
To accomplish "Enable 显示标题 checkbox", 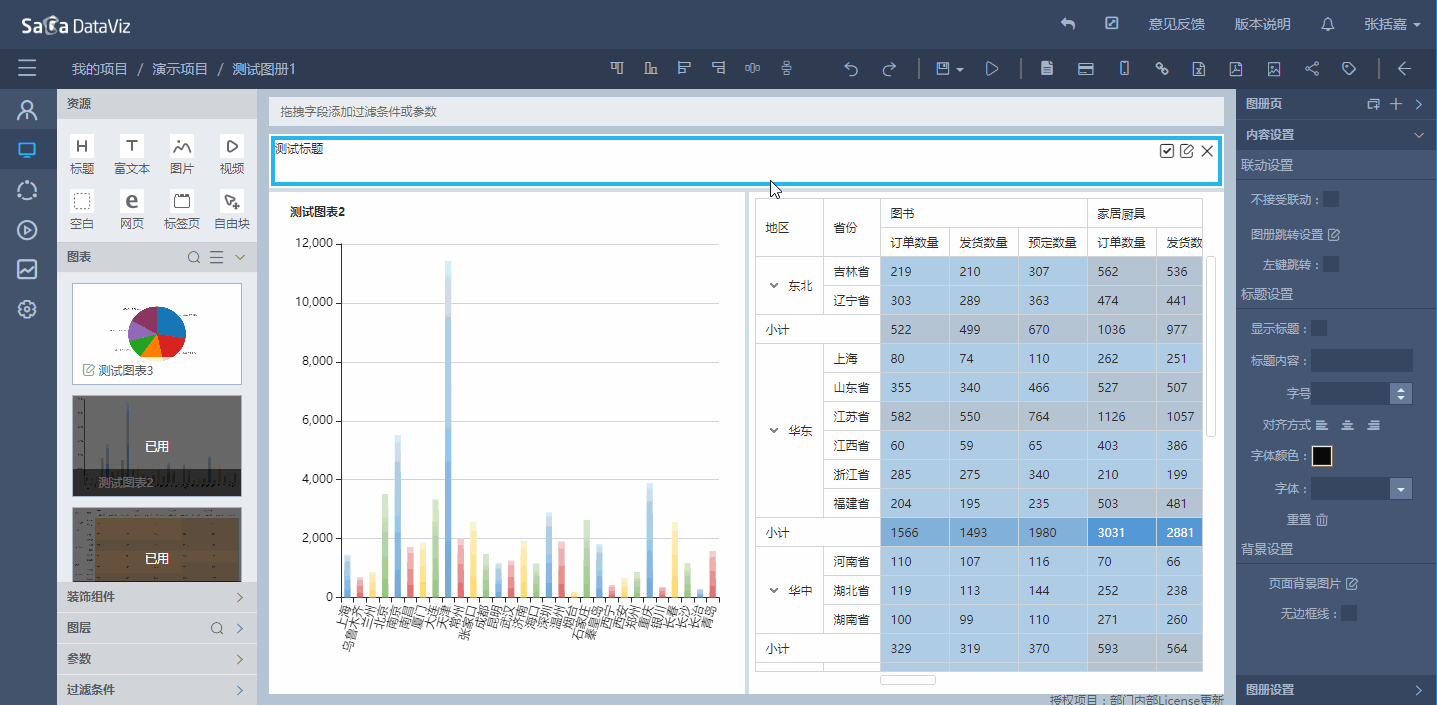I will click(x=1319, y=328).
